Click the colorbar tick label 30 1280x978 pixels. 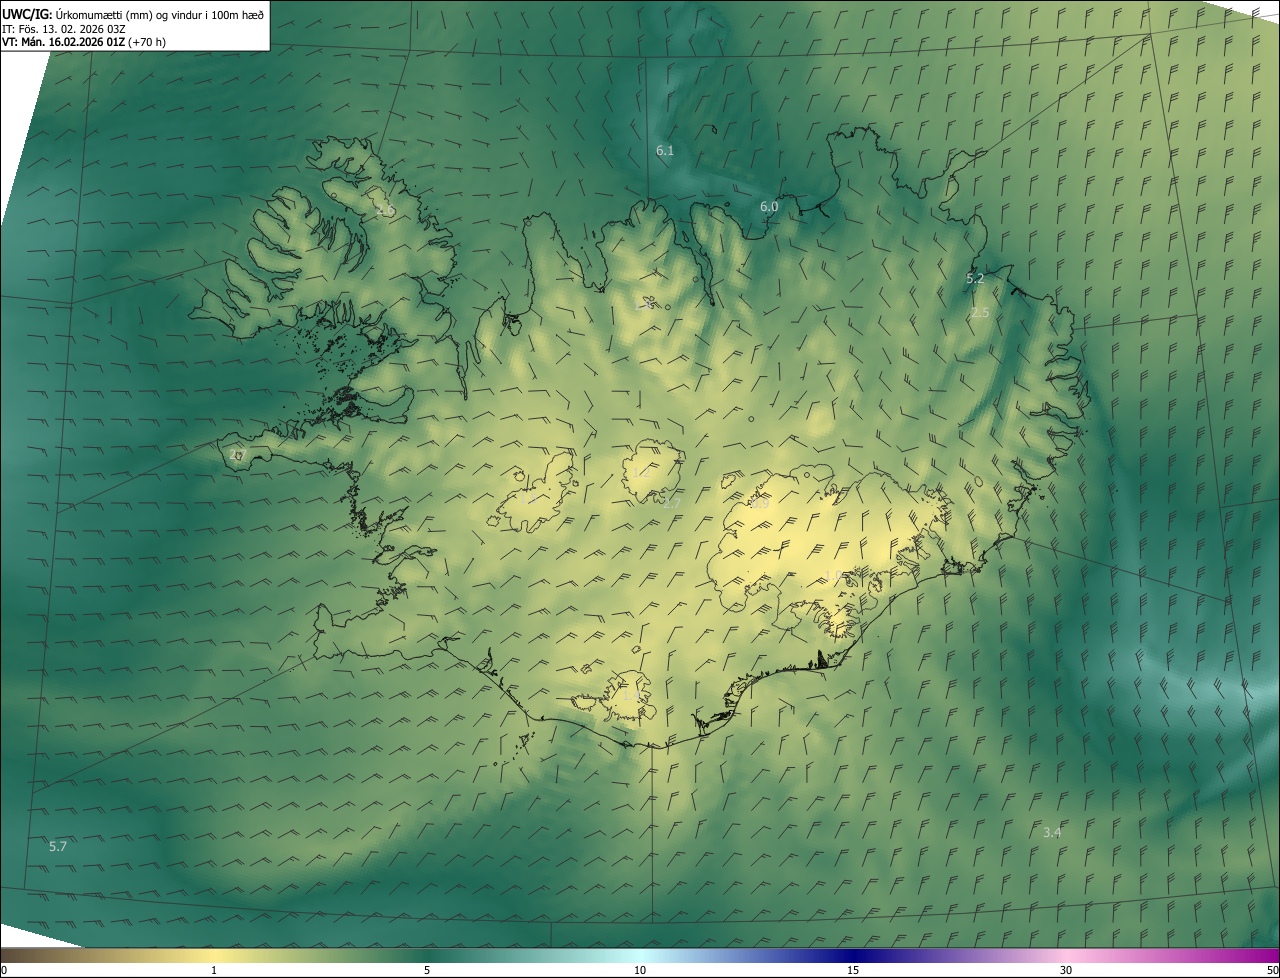(x=1066, y=971)
